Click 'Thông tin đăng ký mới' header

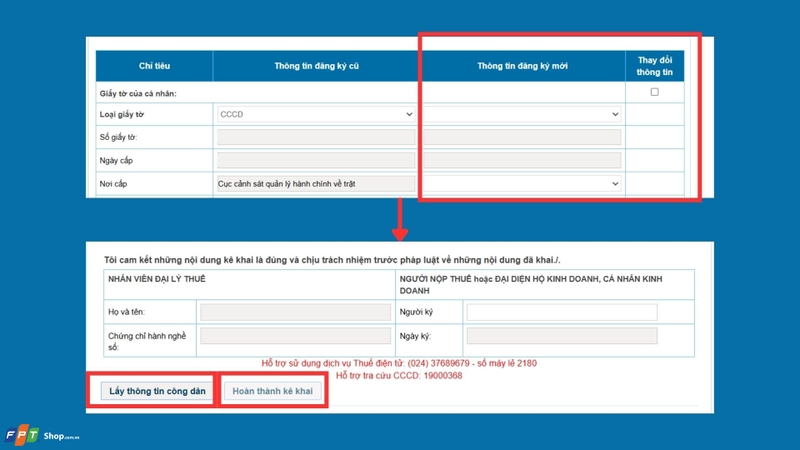522,66
